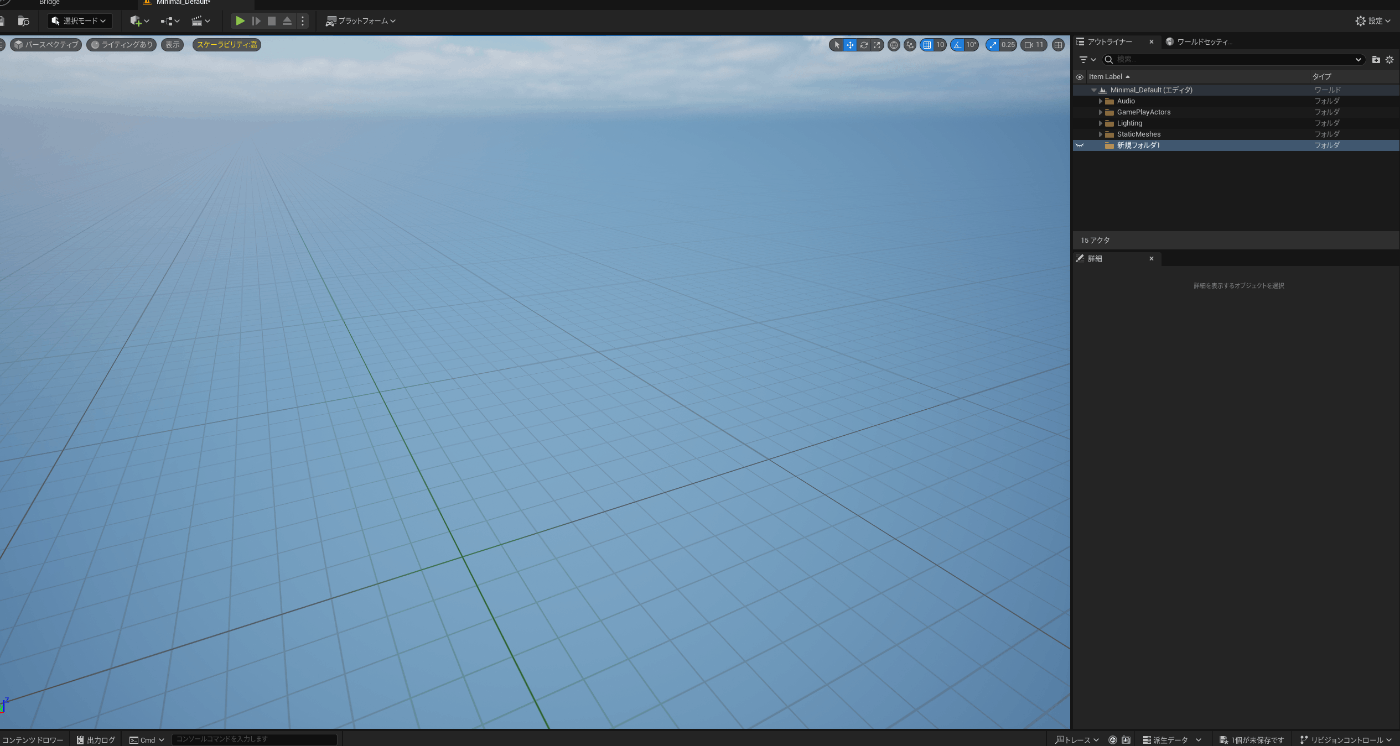Close the アウトライナー tab
The height and width of the screenshot is (746, 1400).
(1151, 42)
